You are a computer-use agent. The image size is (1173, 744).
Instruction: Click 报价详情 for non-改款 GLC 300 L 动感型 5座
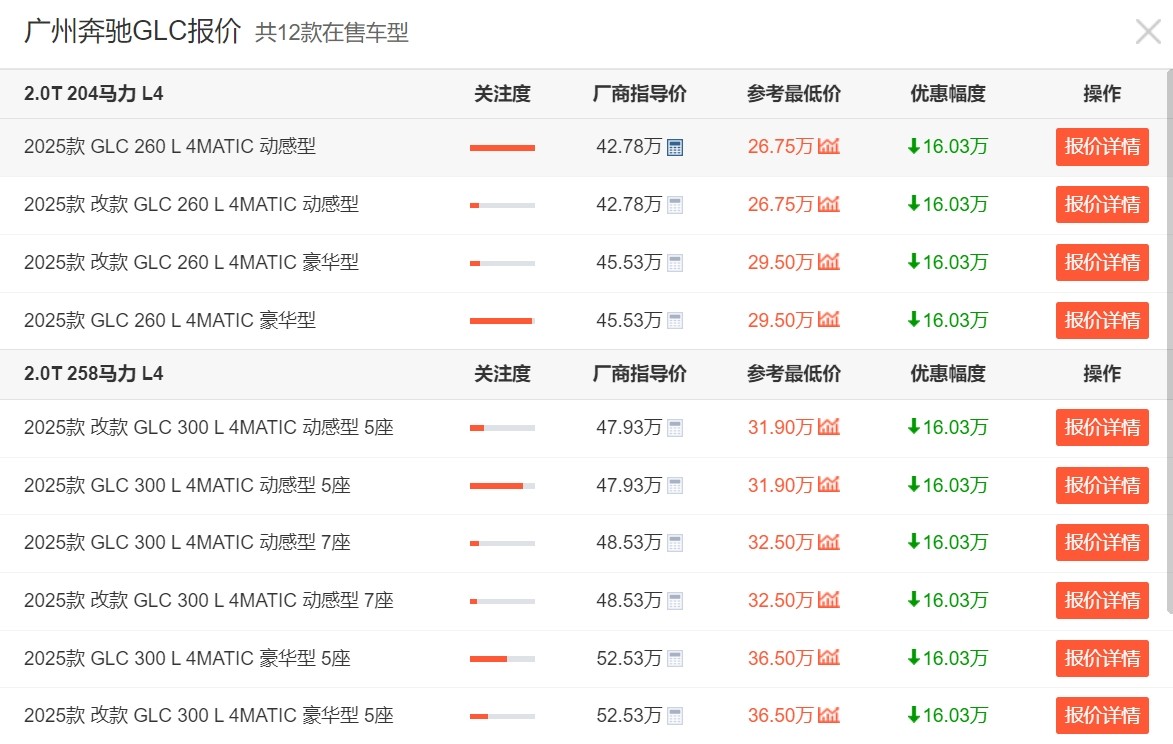click(x=1102, y=485)
